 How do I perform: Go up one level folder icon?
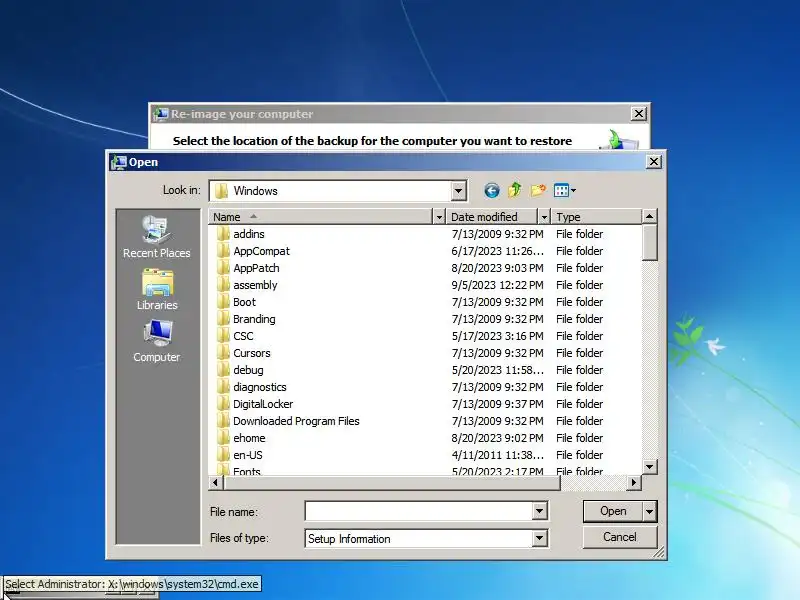[x=515, y=190]
